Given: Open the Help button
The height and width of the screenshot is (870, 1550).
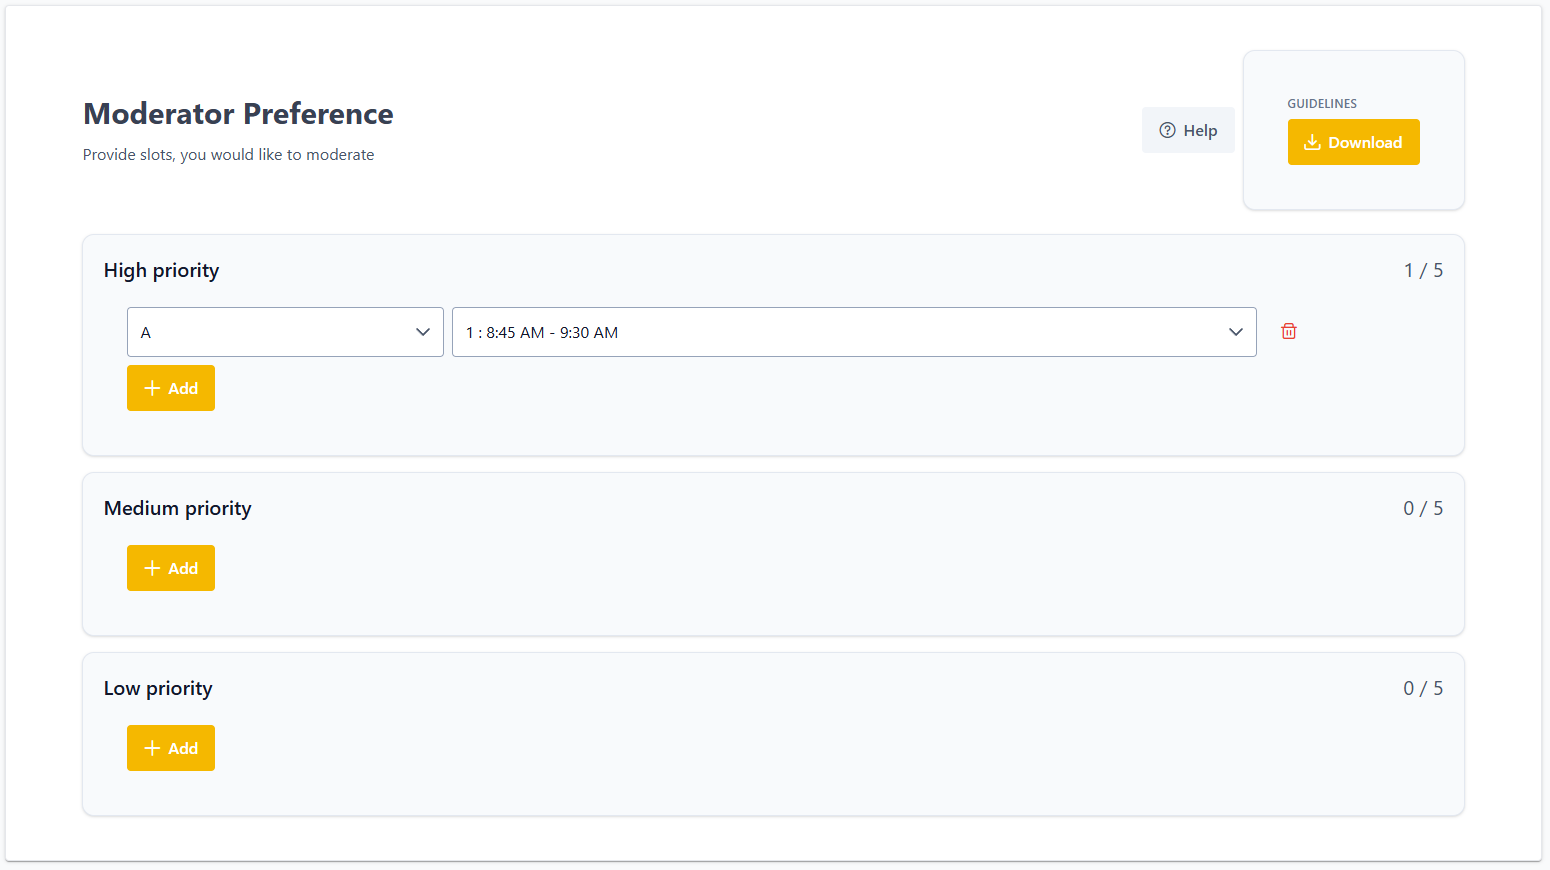Looking at the screenshot, I should [1188, 130].
